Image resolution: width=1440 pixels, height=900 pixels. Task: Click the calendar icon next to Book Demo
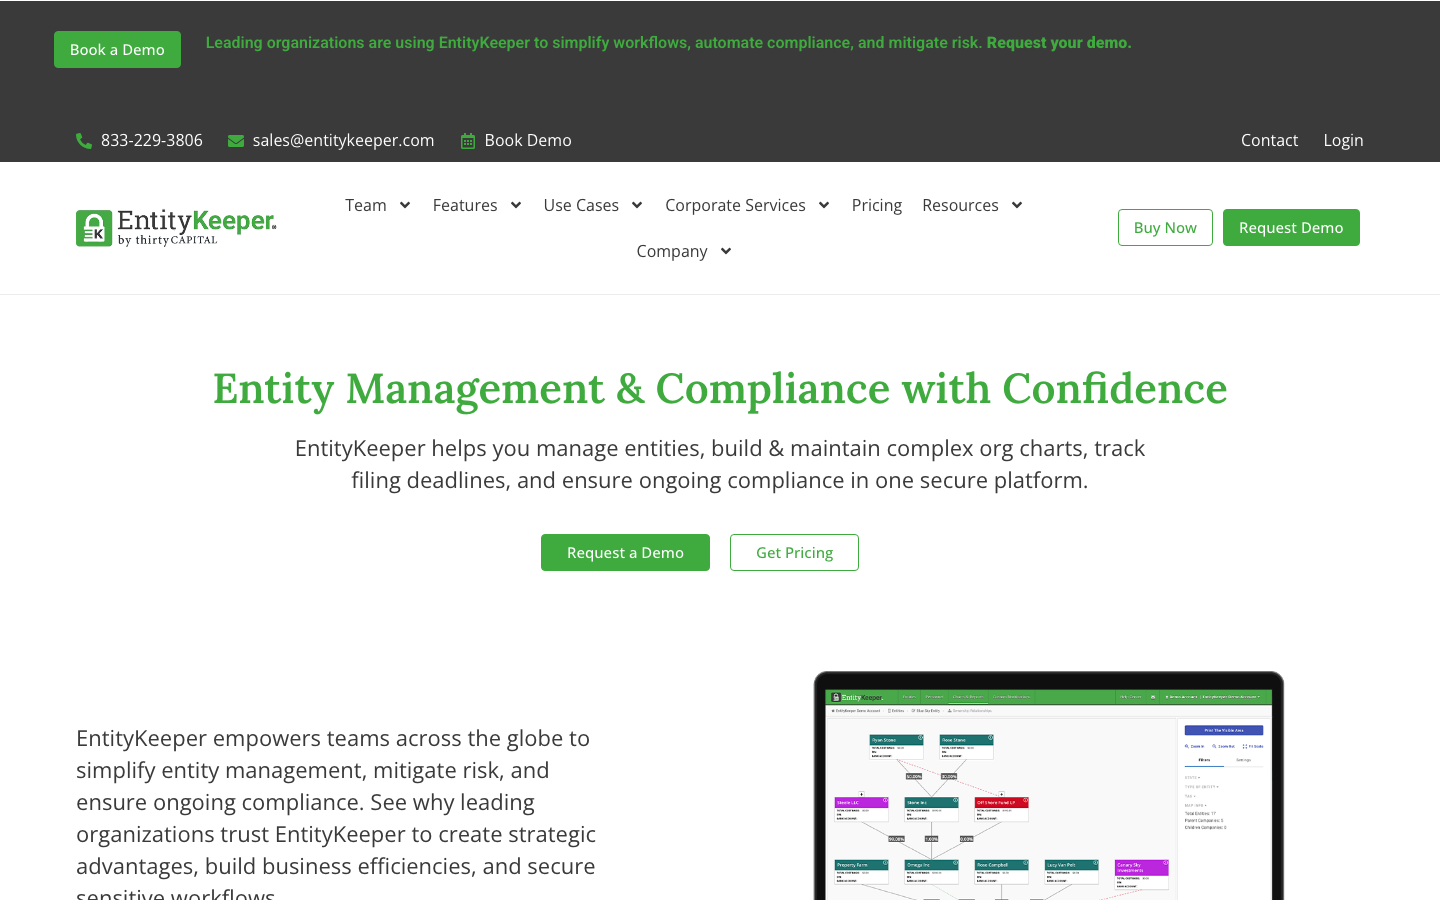tap(468, 141)
